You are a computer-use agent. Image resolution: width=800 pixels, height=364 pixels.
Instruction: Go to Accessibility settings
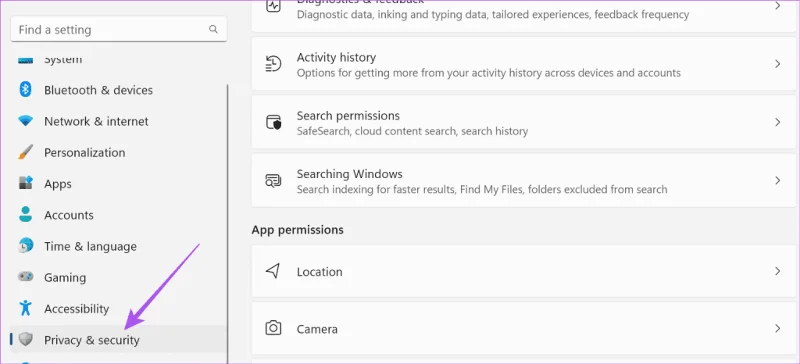click(x=118, y=308)
